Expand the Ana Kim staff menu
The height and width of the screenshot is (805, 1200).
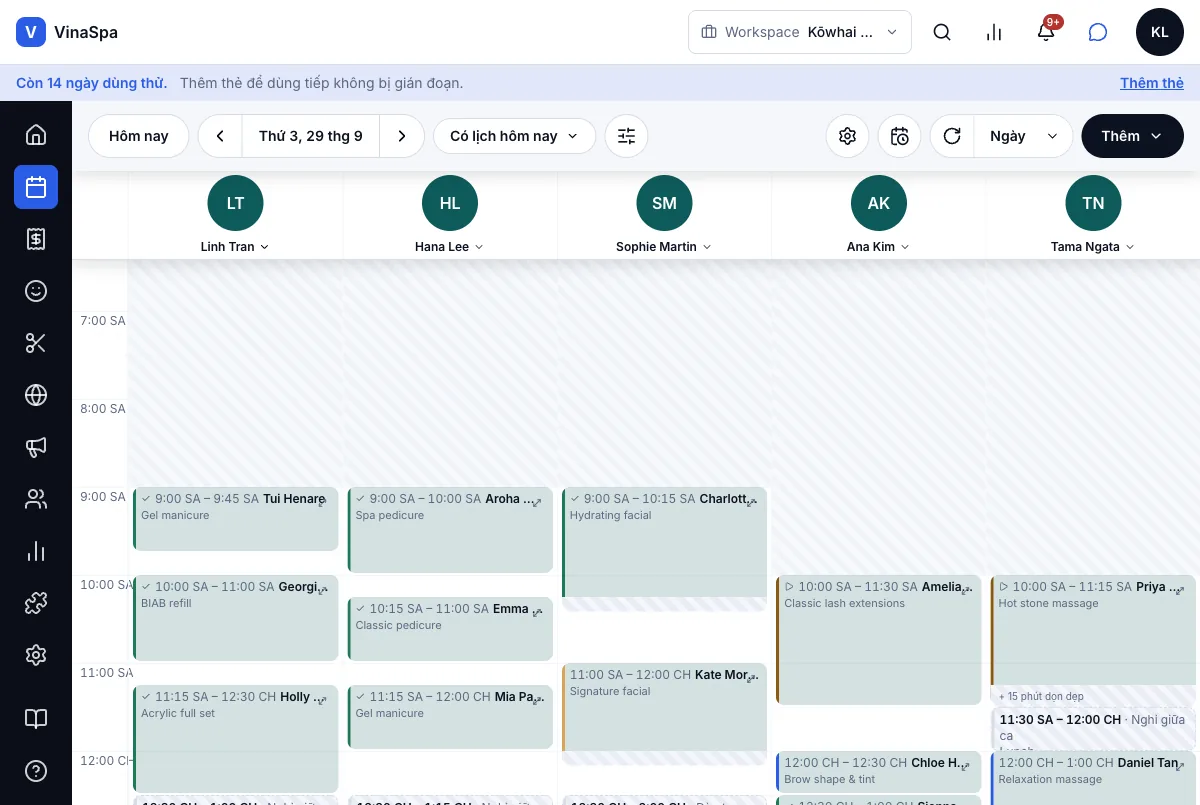pyautogui.click(x=878, y=246)
